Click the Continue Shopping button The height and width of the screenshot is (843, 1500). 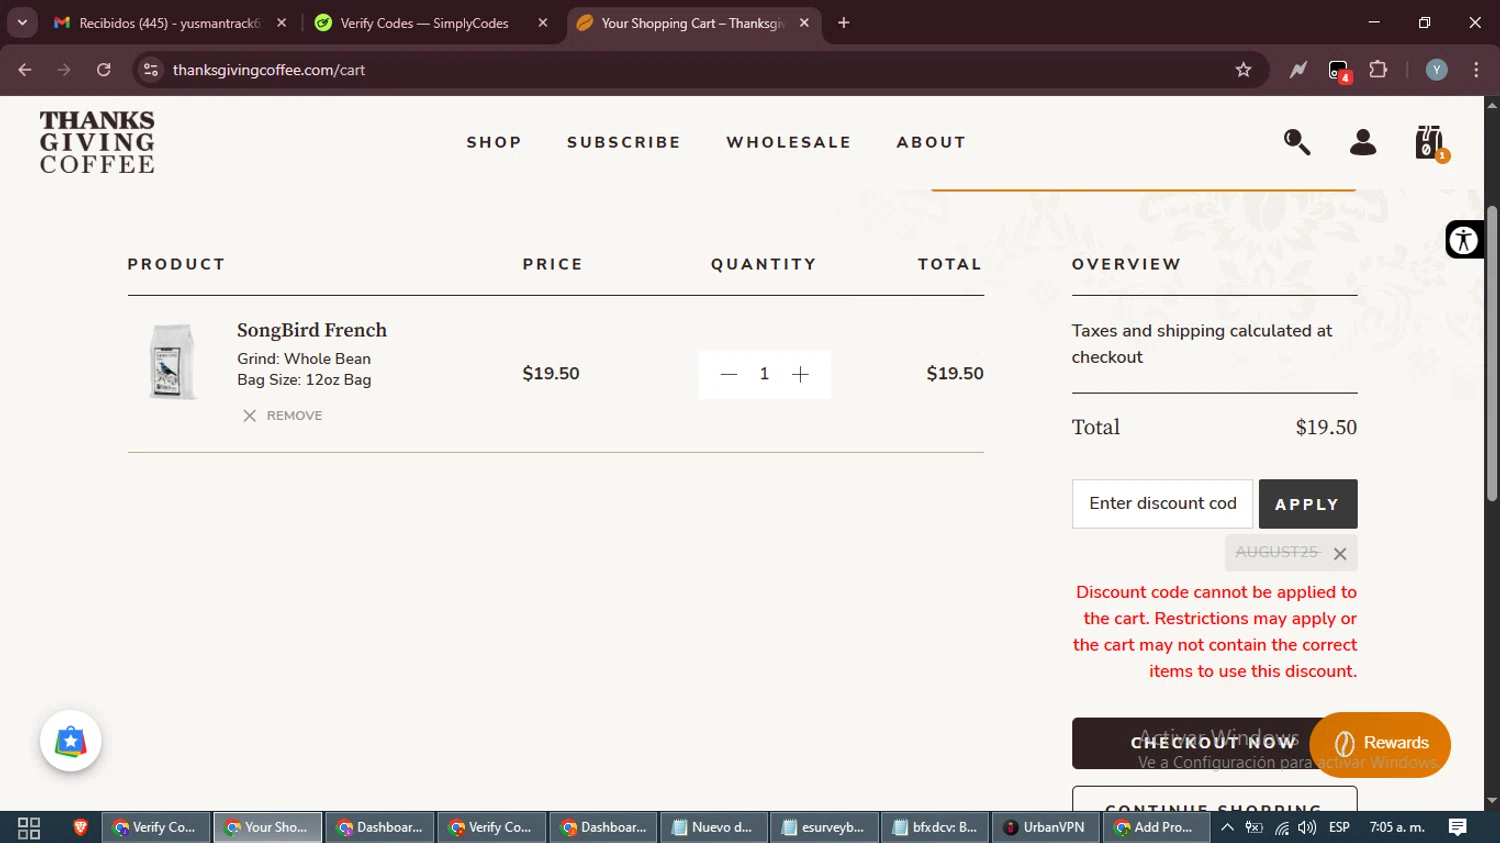pos(1214,799)
